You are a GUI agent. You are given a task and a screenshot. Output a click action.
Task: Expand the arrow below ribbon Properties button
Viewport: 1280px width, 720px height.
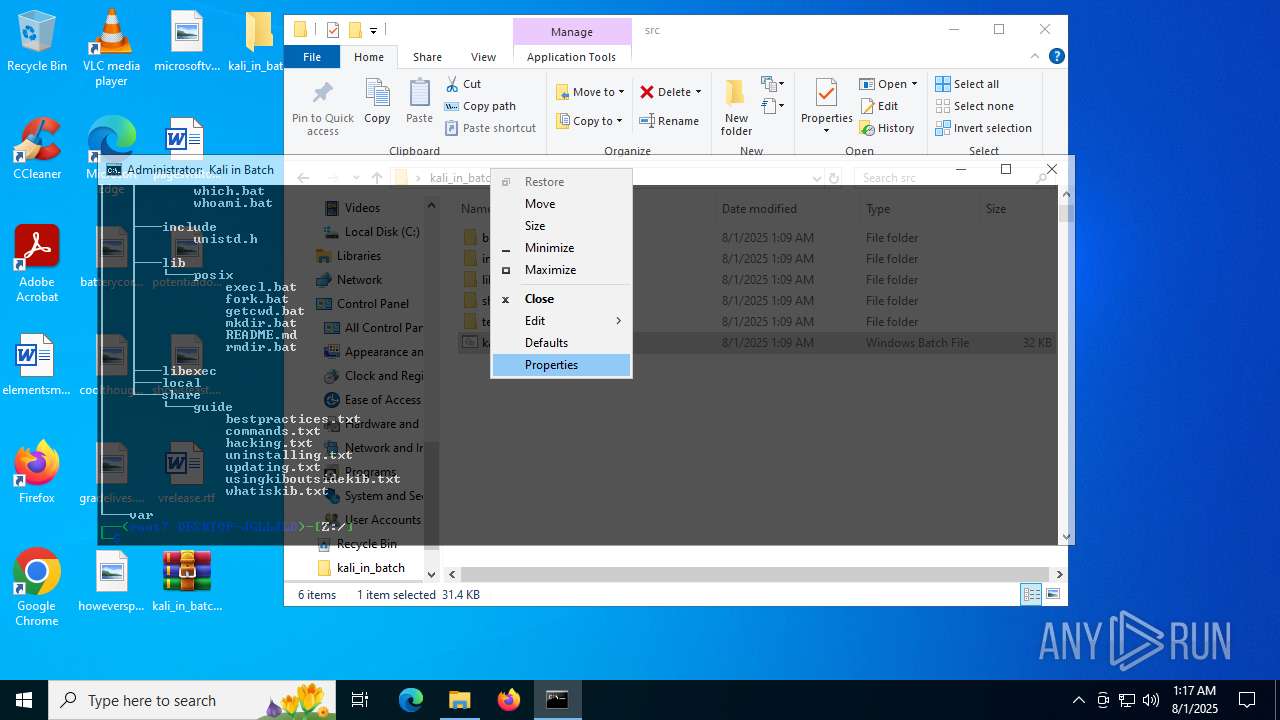pyautogui.click(x=826, y=131)
